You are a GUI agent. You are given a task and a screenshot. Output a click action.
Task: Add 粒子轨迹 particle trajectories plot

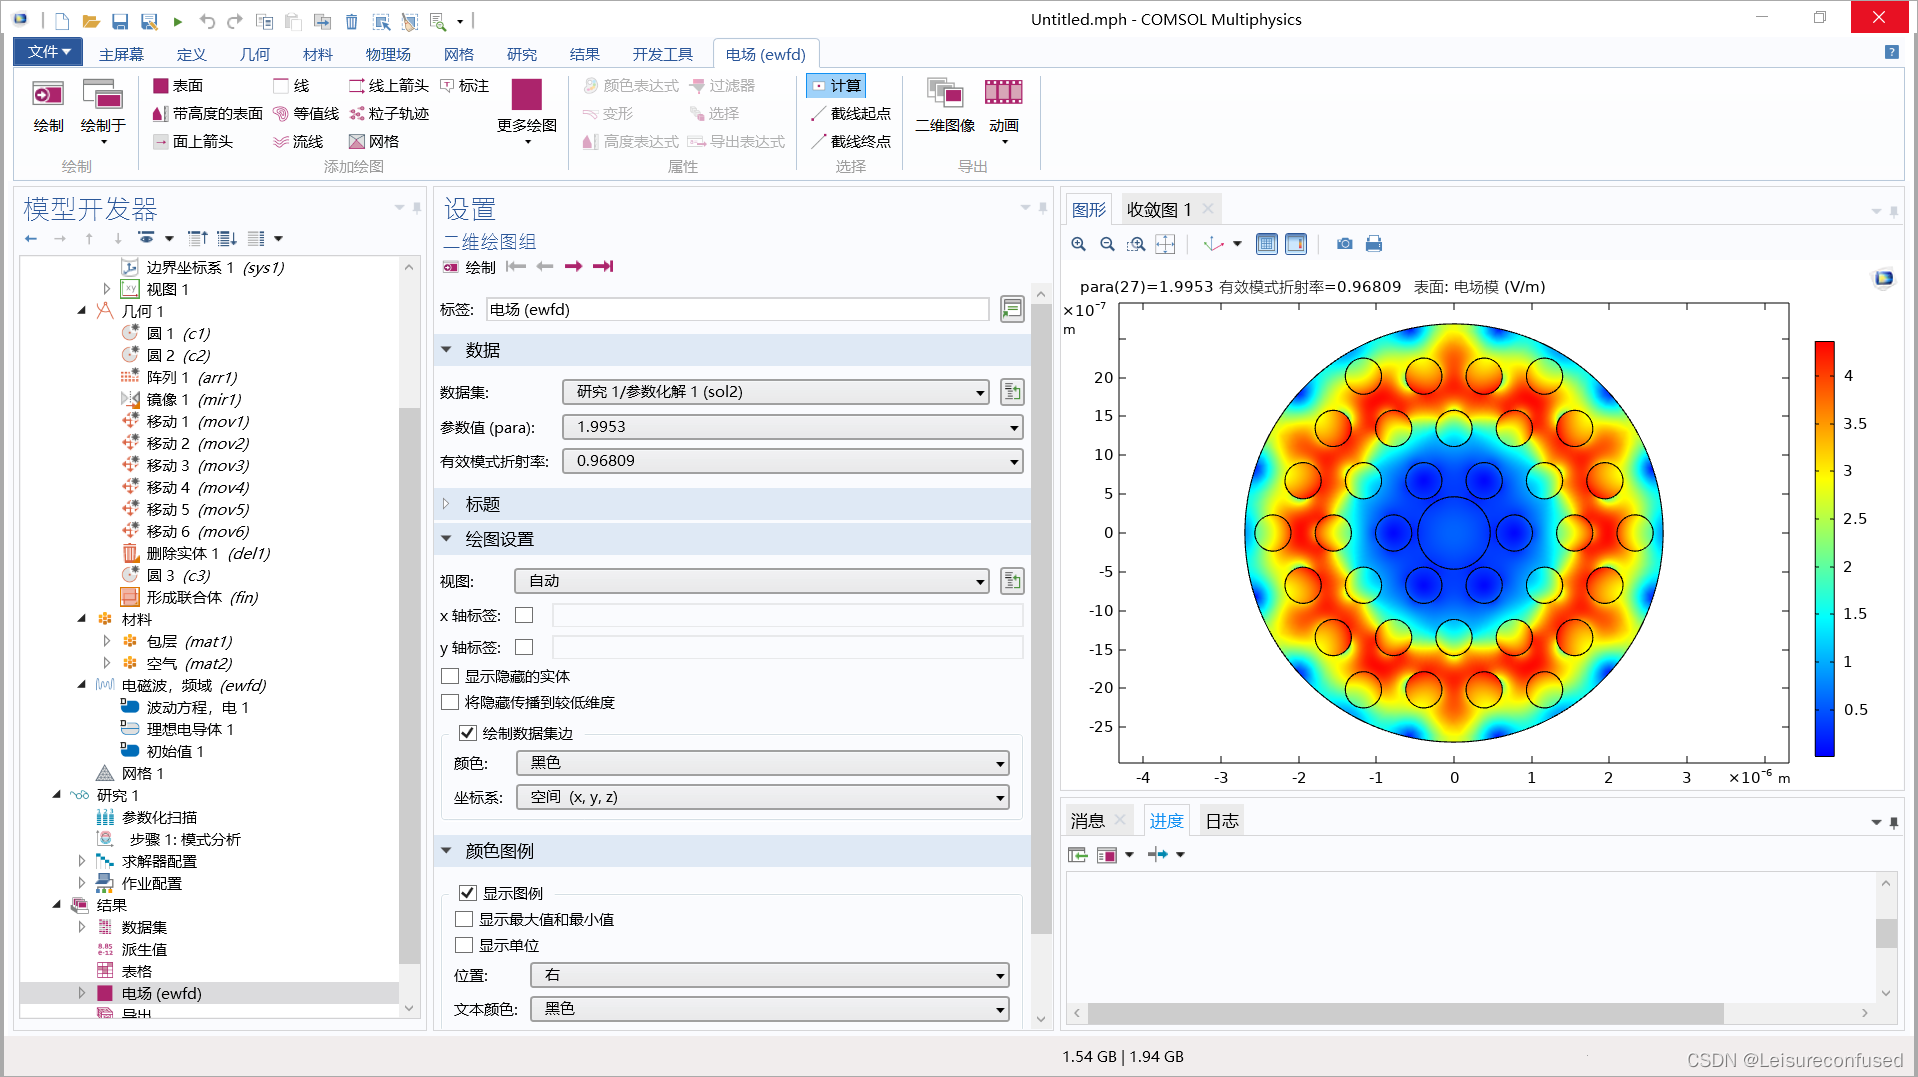389,114
